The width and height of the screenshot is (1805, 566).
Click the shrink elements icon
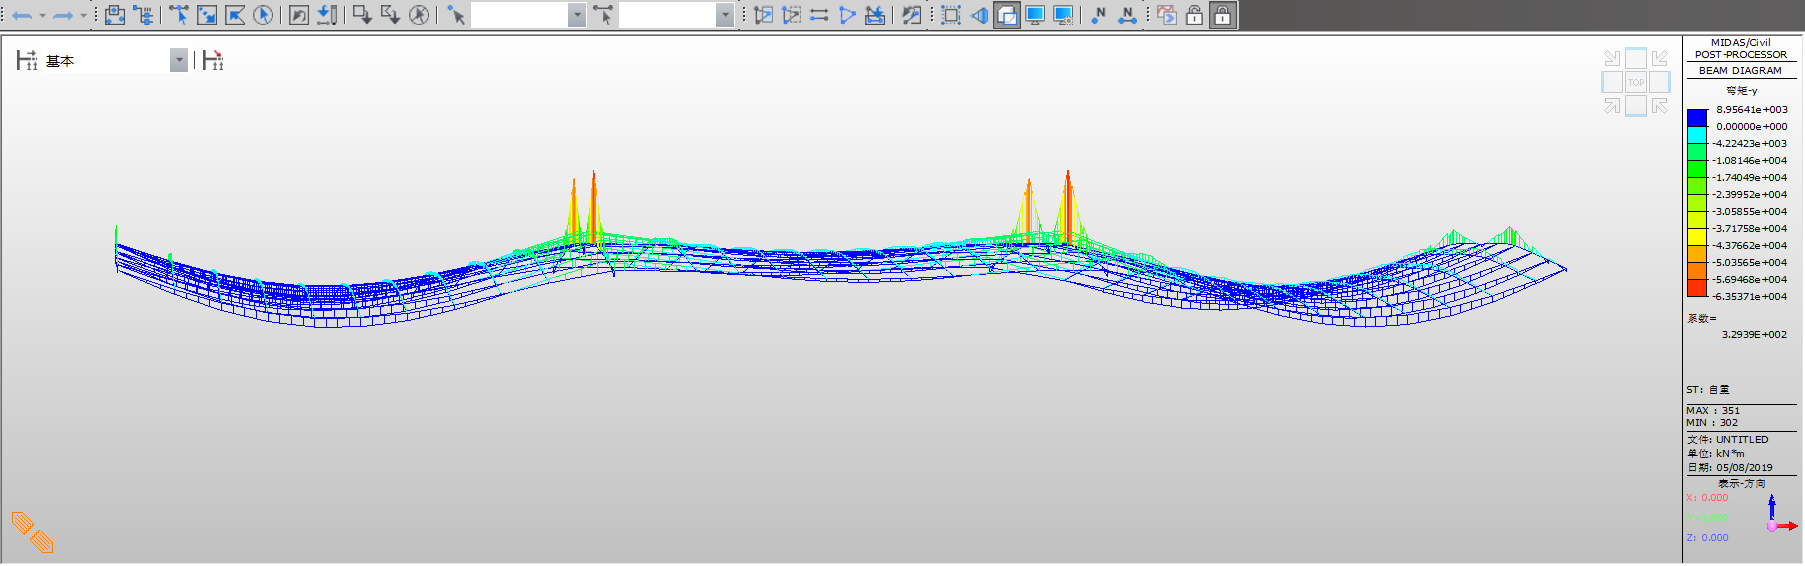point(951,15)
